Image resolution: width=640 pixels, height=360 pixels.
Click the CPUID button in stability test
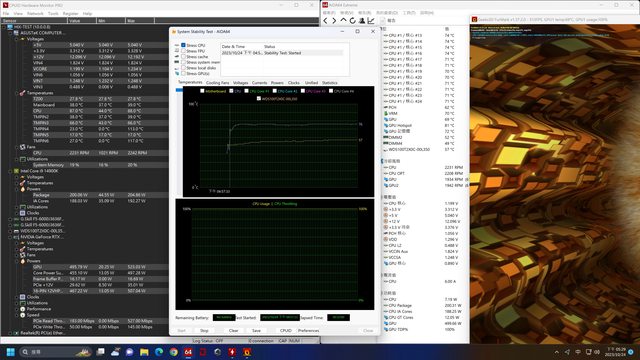[x=286, y=331]
